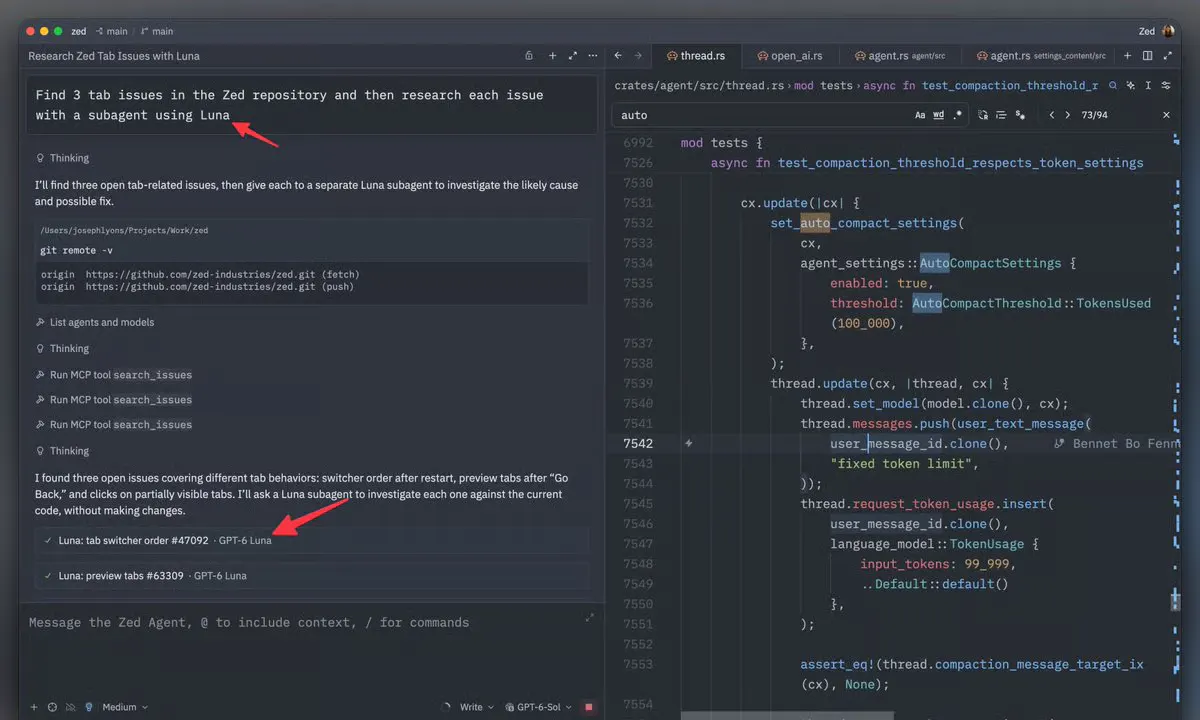1200x720 pixels.
Task: Navigate back with the editor's left arrow
Action: [619, 56]
